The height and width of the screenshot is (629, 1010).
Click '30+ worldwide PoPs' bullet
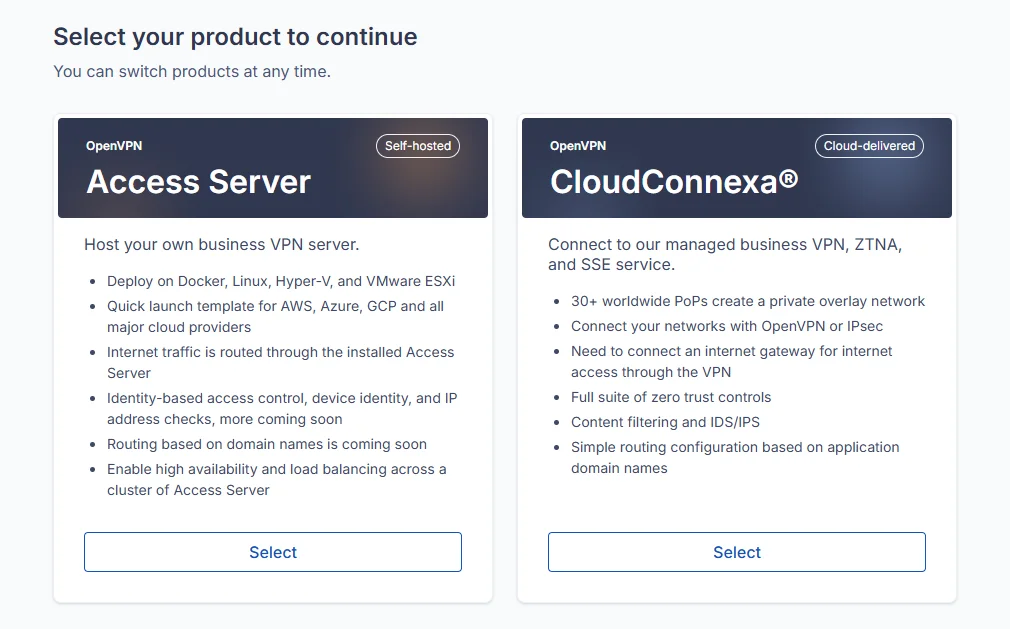point(748,301)
